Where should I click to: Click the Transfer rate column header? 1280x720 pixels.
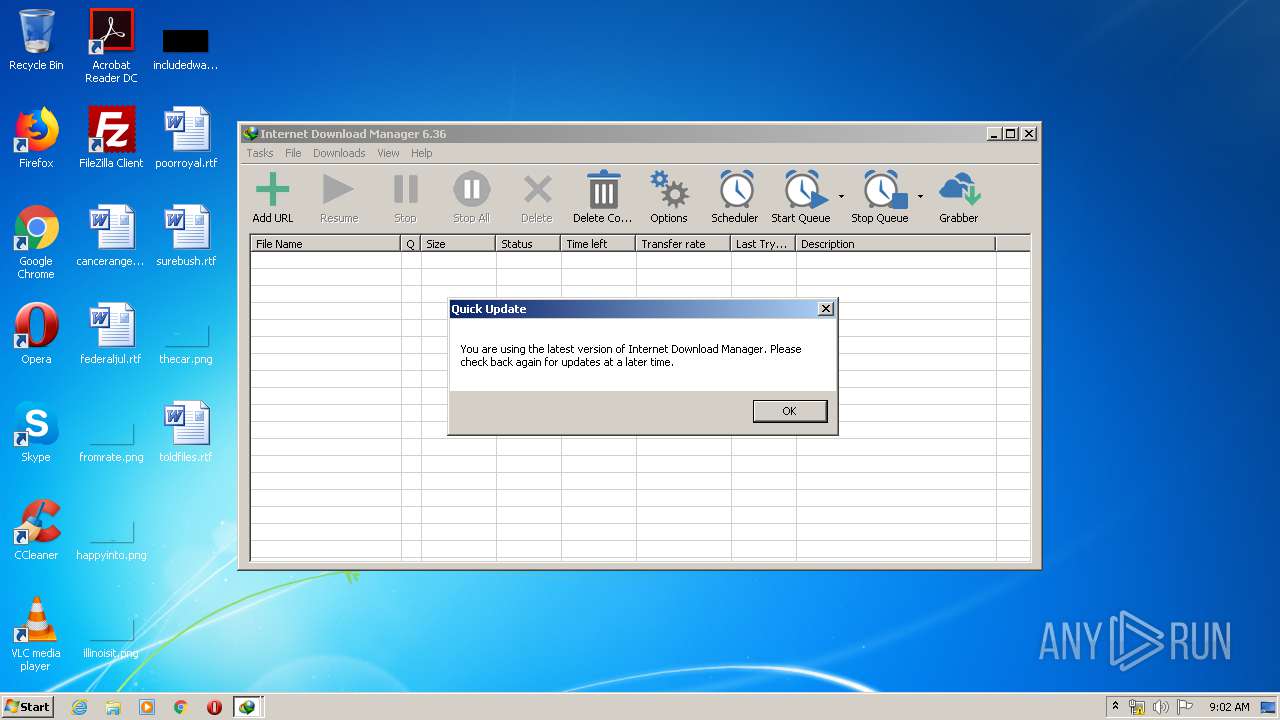click(683, 244)
